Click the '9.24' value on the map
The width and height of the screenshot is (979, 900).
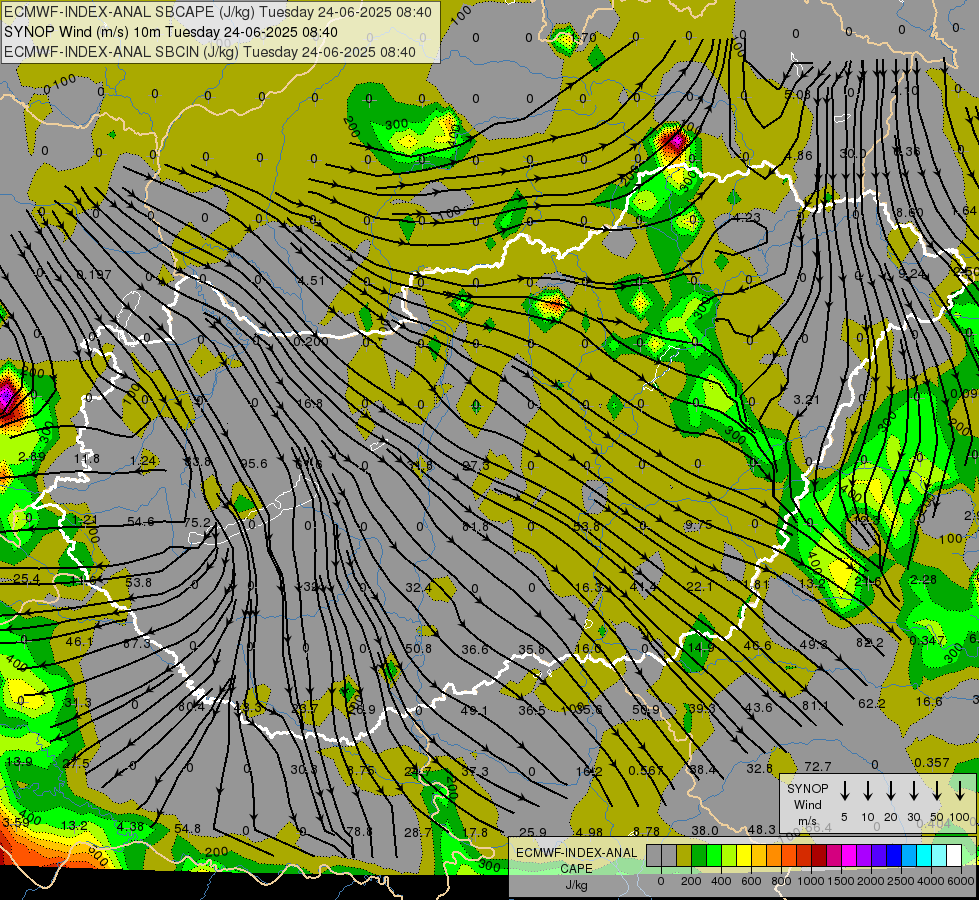(912, 274)
